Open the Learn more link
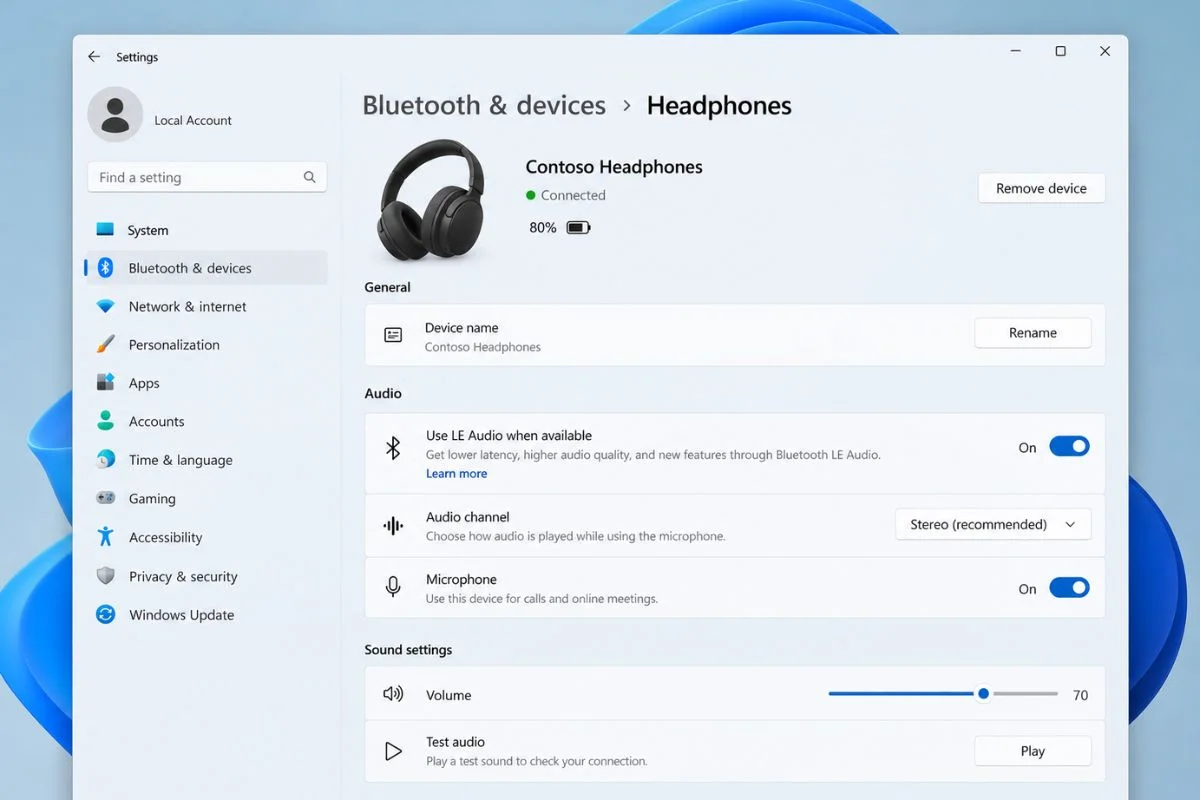This screenshot has height=800, width=1200. (457, 474)
